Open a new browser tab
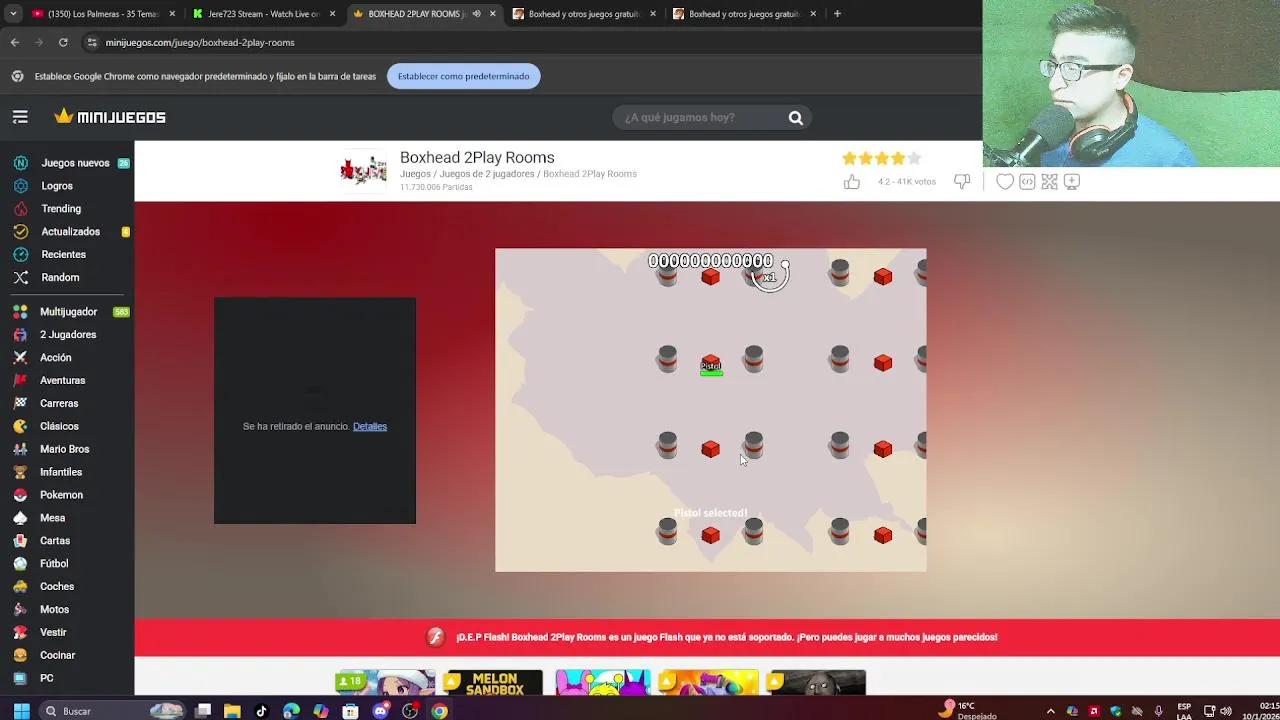 (x=837, y=14)
